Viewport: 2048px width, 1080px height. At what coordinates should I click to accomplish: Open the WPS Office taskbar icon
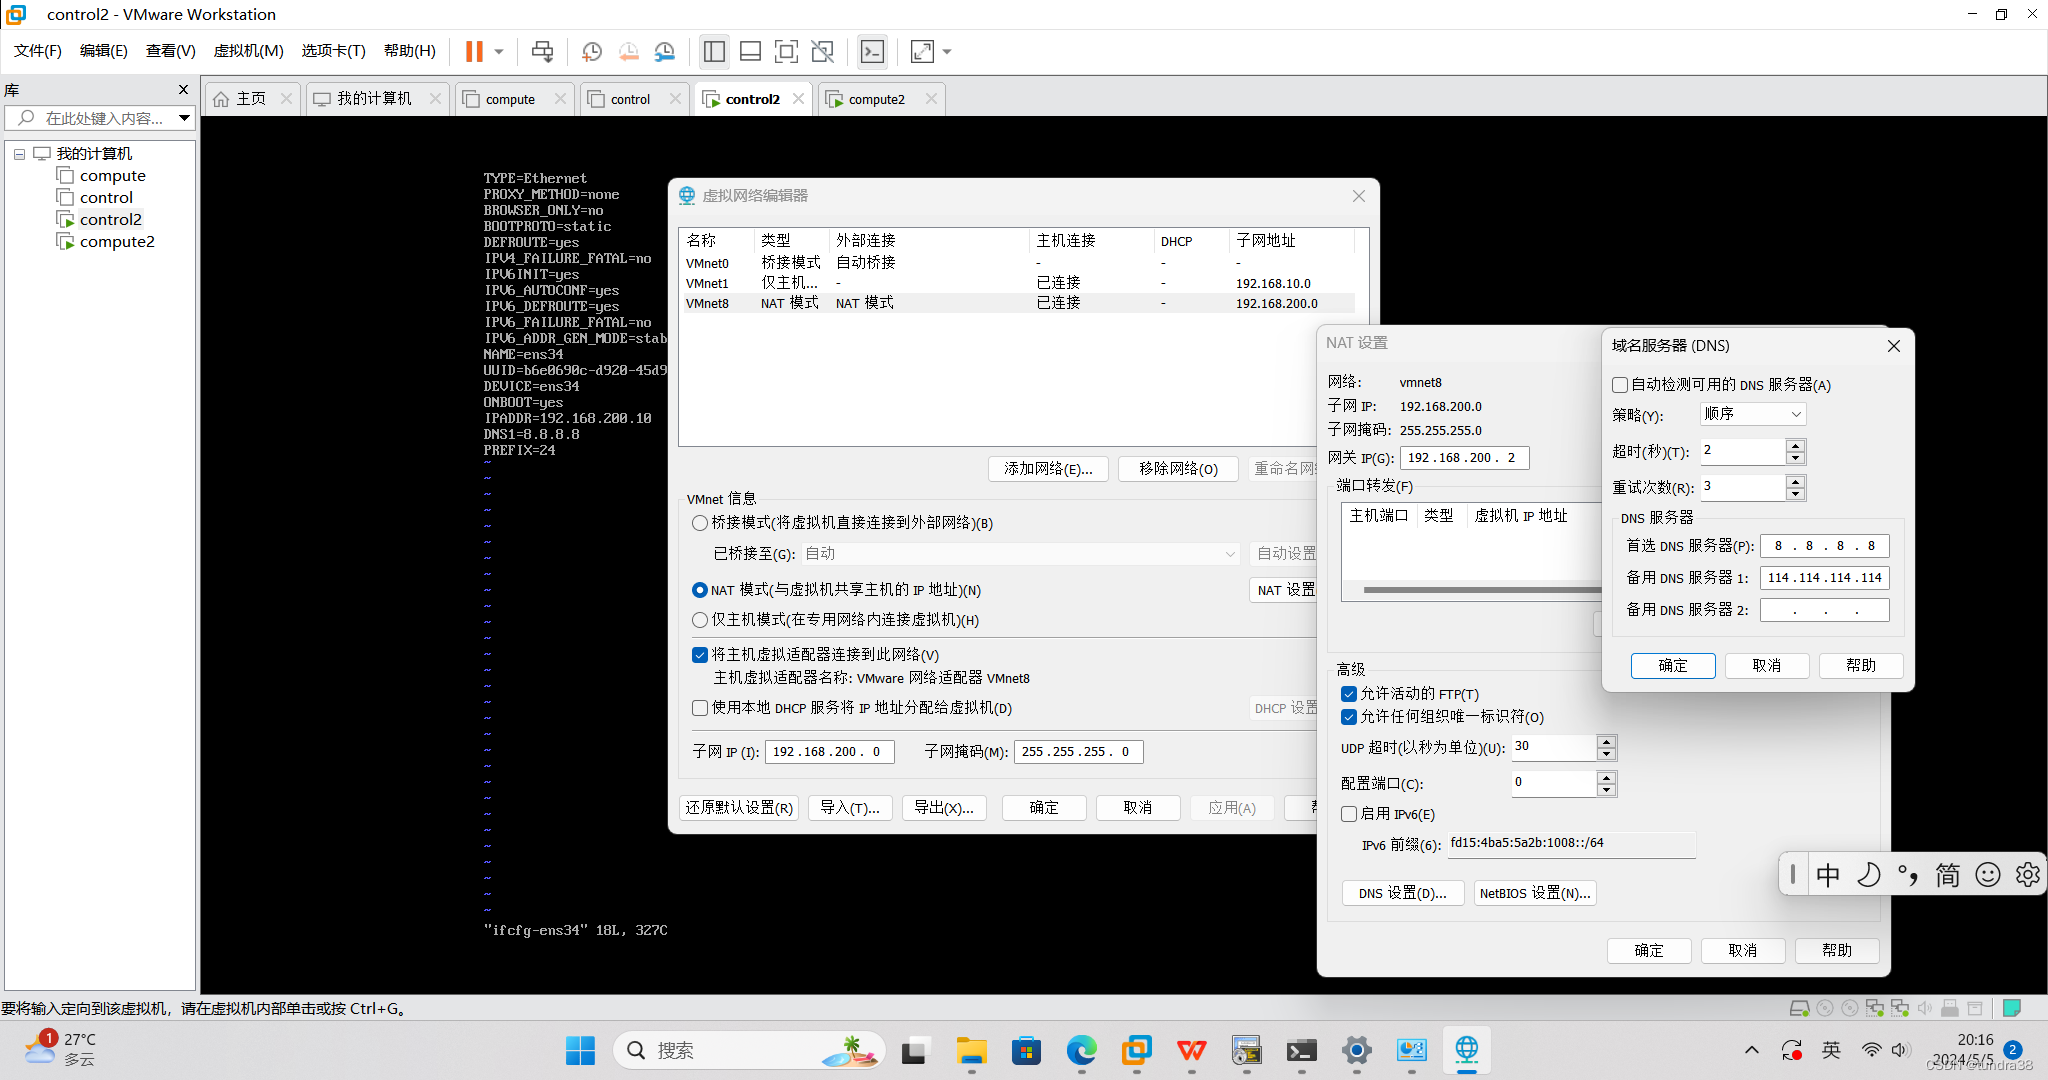[x=1191, y=1051]
